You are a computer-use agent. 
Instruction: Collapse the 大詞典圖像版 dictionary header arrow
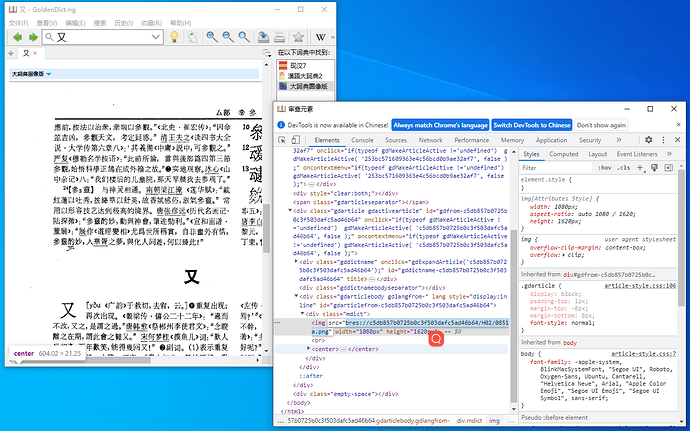tap(49, 74)
